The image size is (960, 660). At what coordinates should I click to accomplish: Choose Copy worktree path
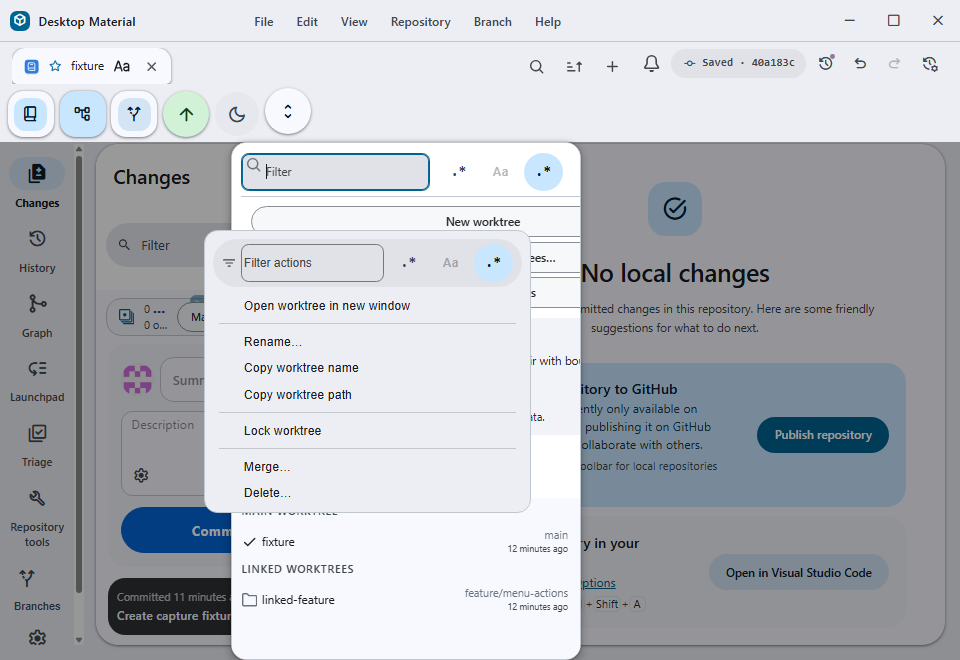[x=367, y=394]
